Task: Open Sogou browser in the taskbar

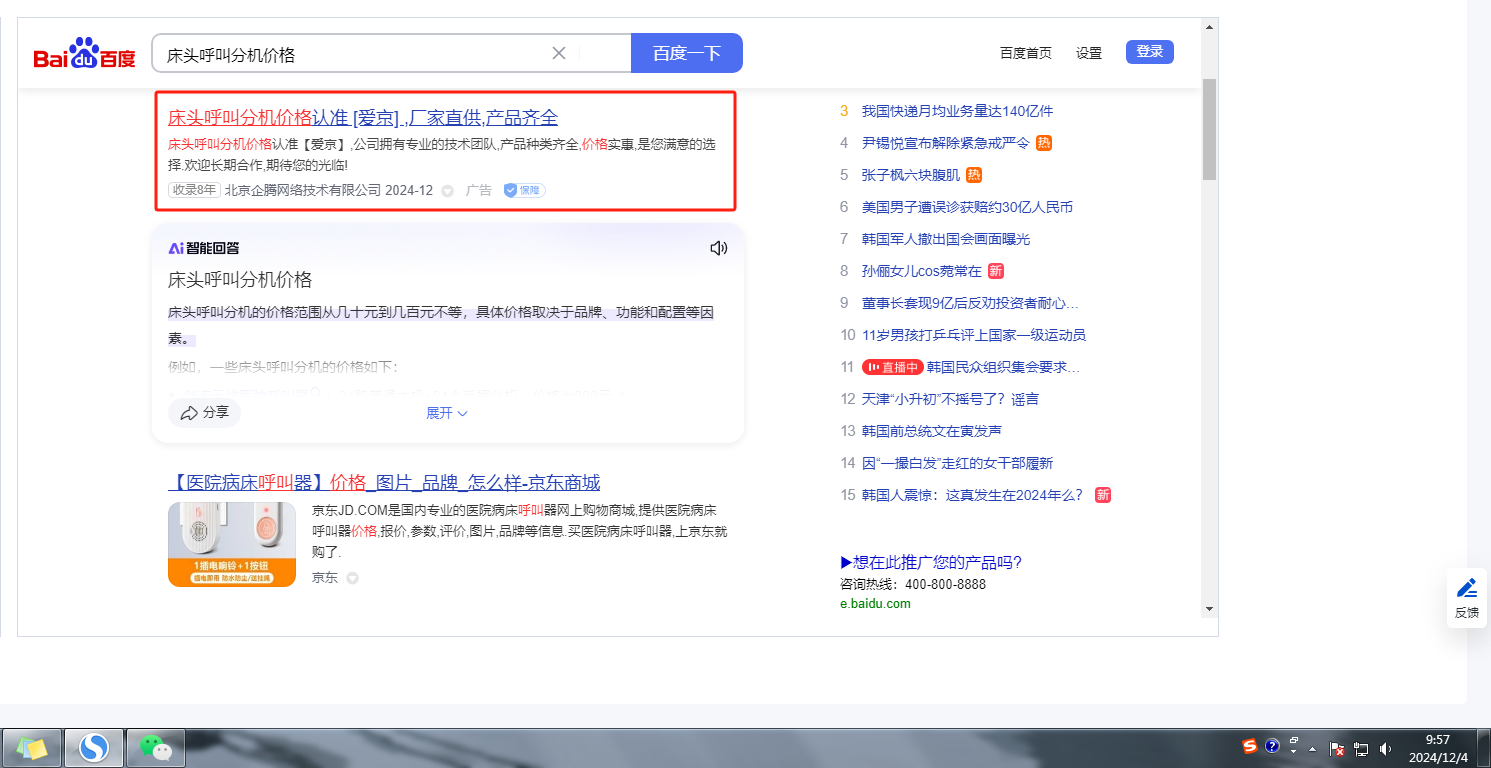Action: pos(94,747)
